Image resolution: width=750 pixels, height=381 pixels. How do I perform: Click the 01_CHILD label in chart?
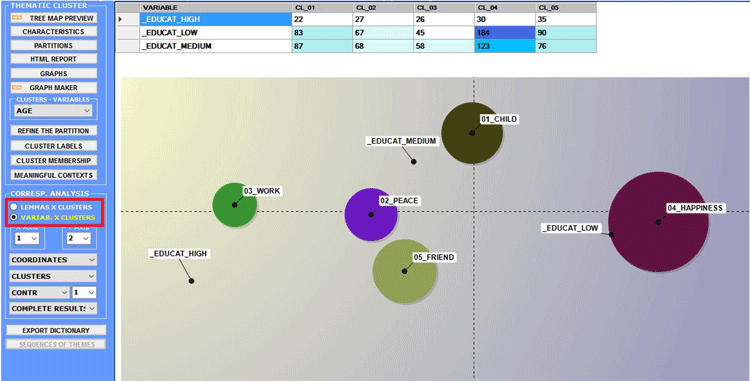pyautogui.click(x=499, y=119)
